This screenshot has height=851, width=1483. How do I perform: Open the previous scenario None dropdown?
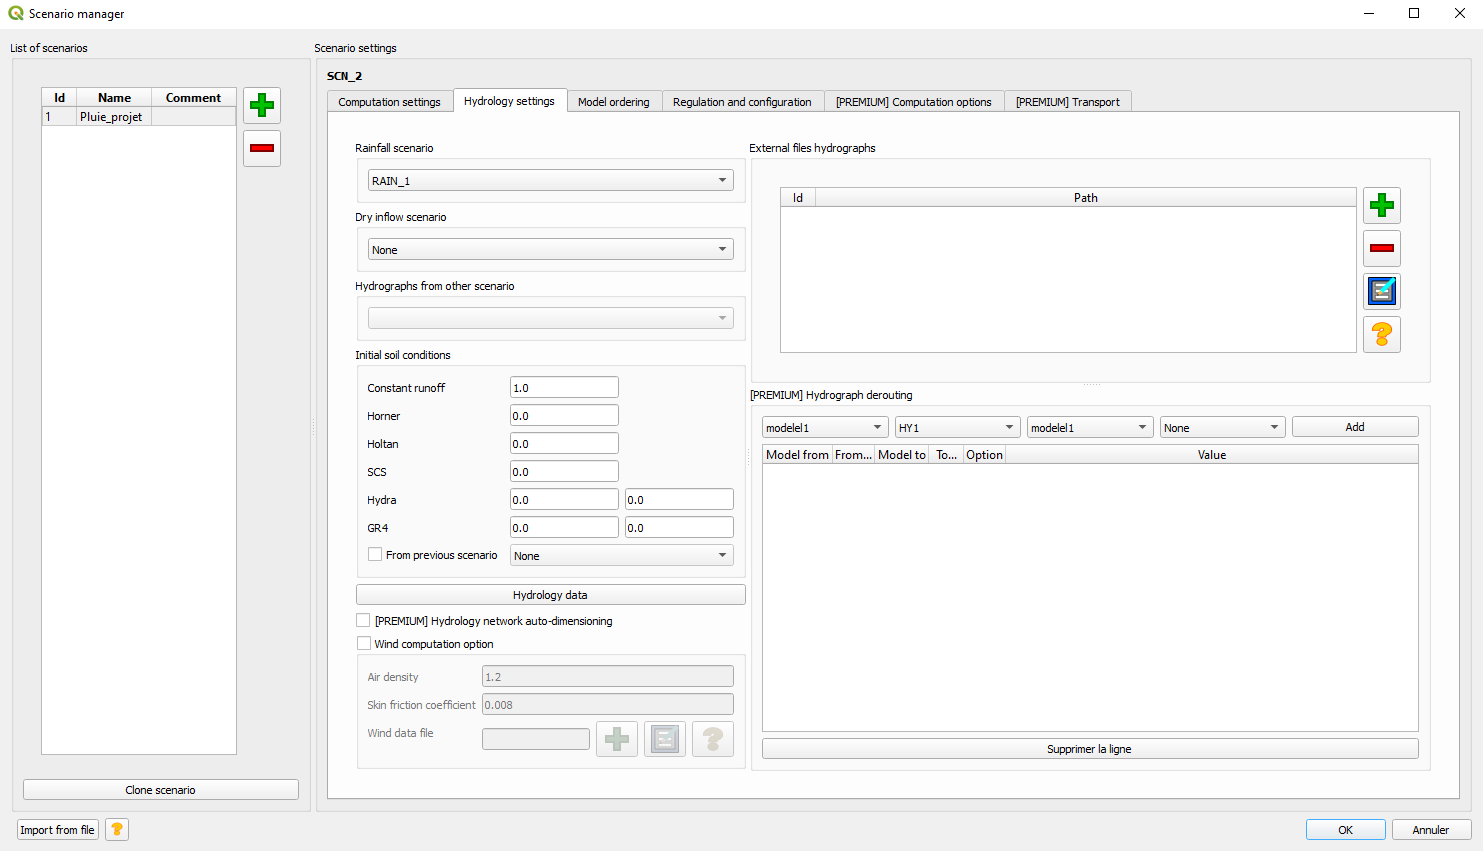(622, 555)
